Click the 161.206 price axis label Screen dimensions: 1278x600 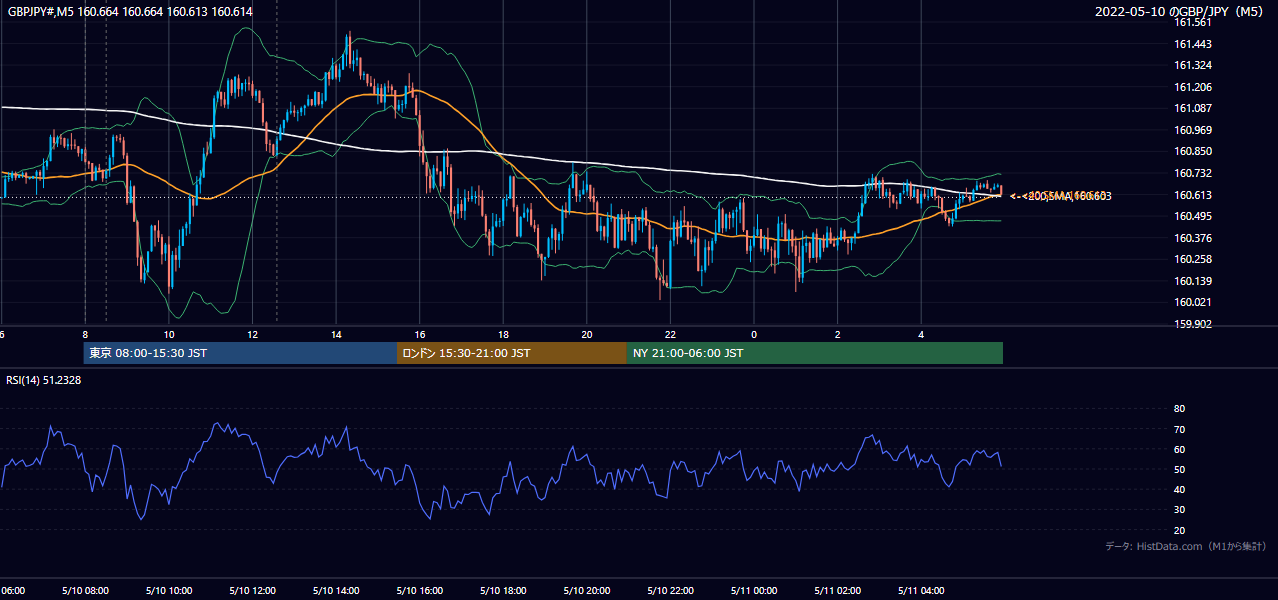point(1192,87)
